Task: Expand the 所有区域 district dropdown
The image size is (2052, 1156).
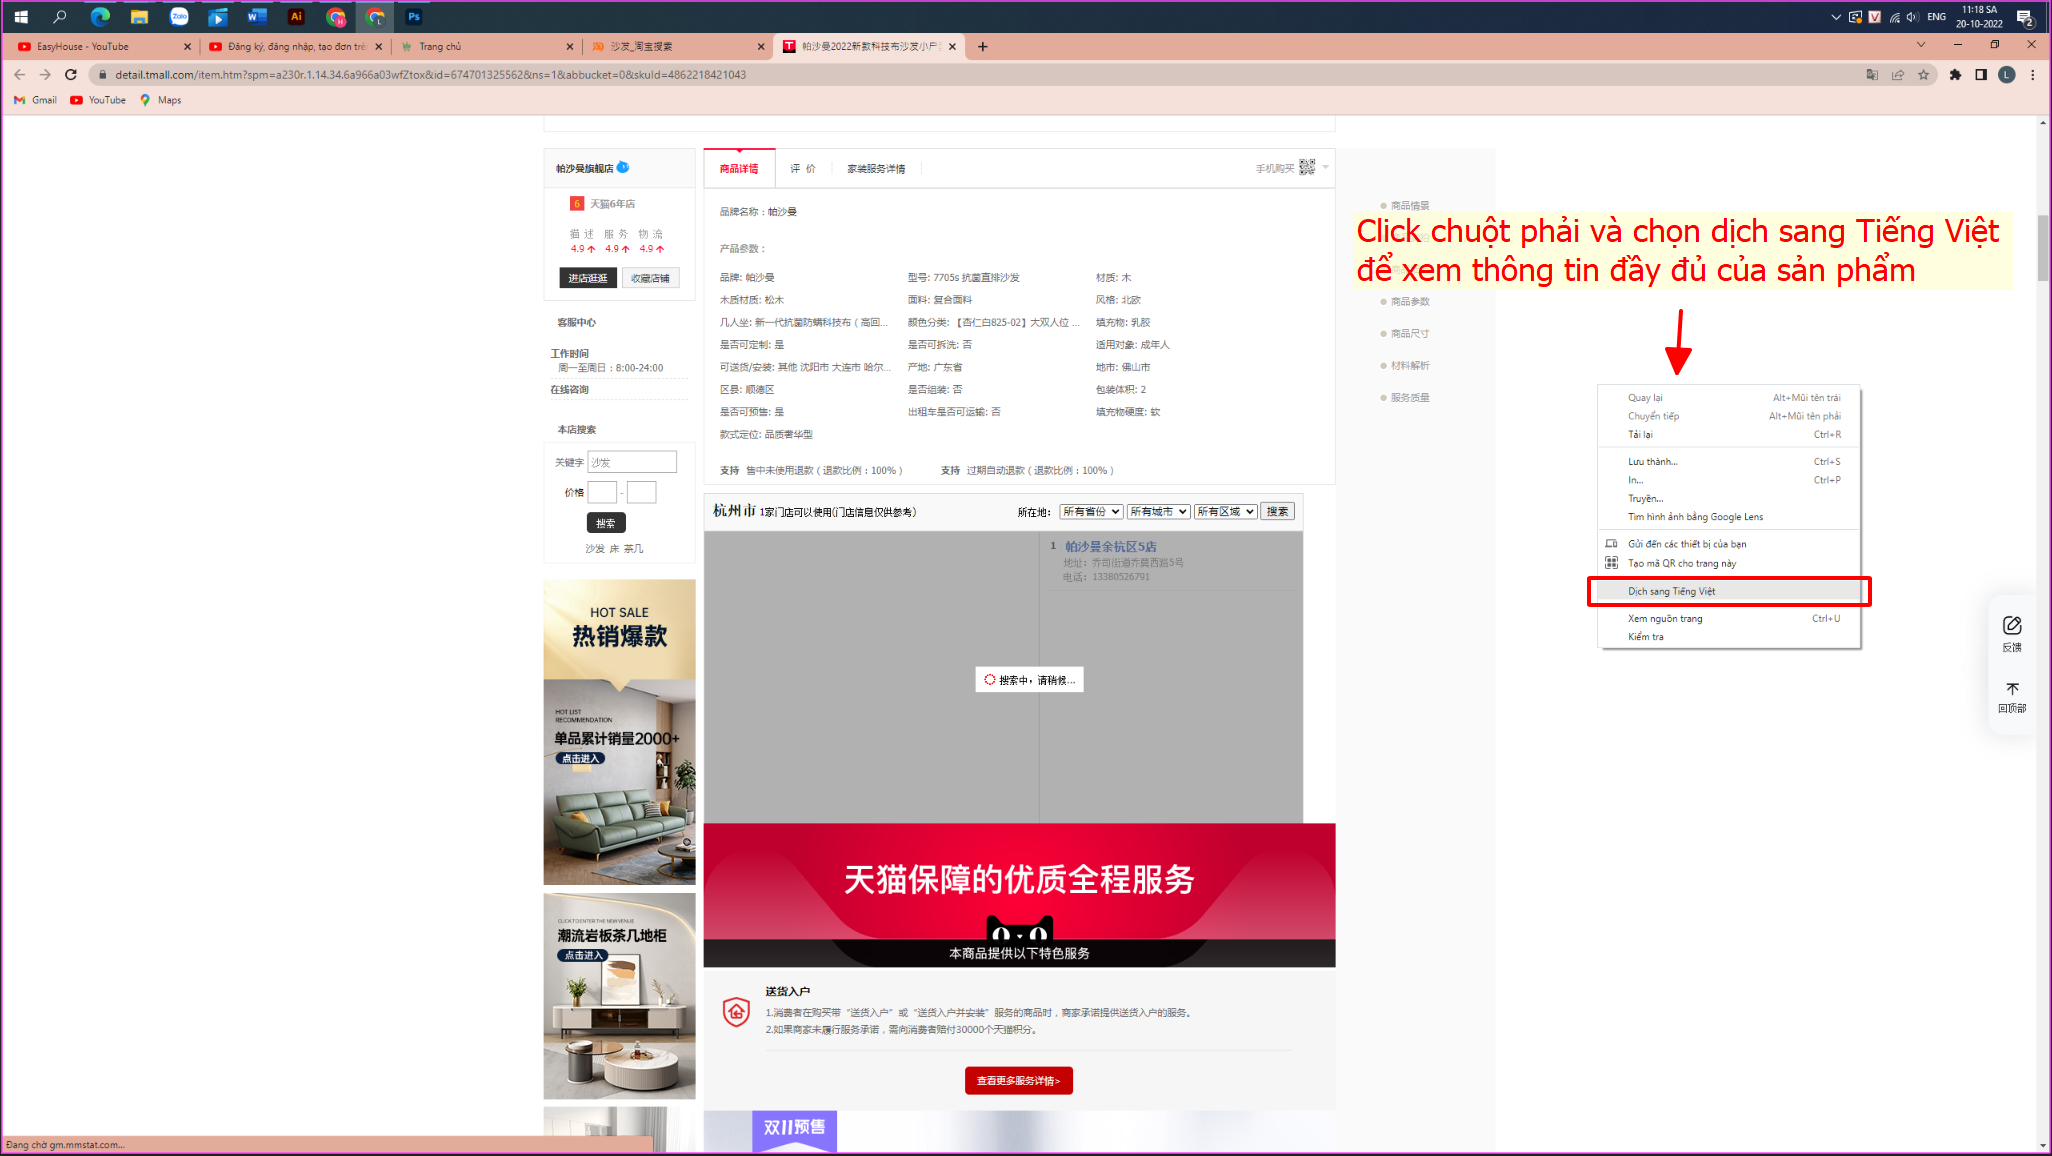Action: click(x=1225, y=512)
